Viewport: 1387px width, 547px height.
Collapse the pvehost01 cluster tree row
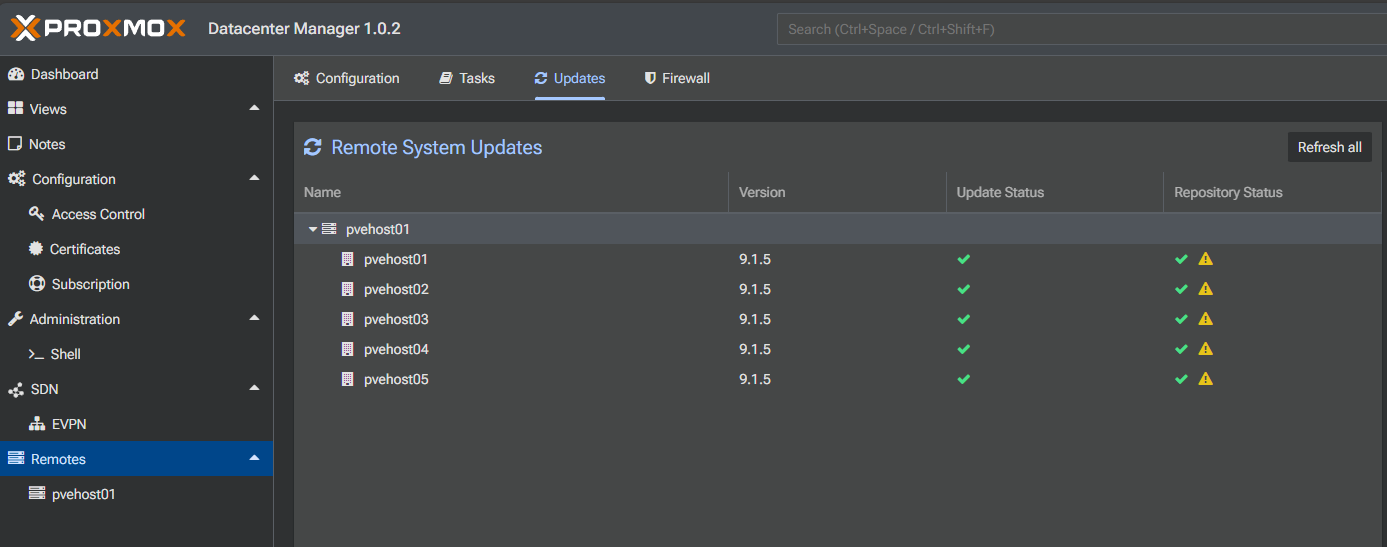[313, 229]
